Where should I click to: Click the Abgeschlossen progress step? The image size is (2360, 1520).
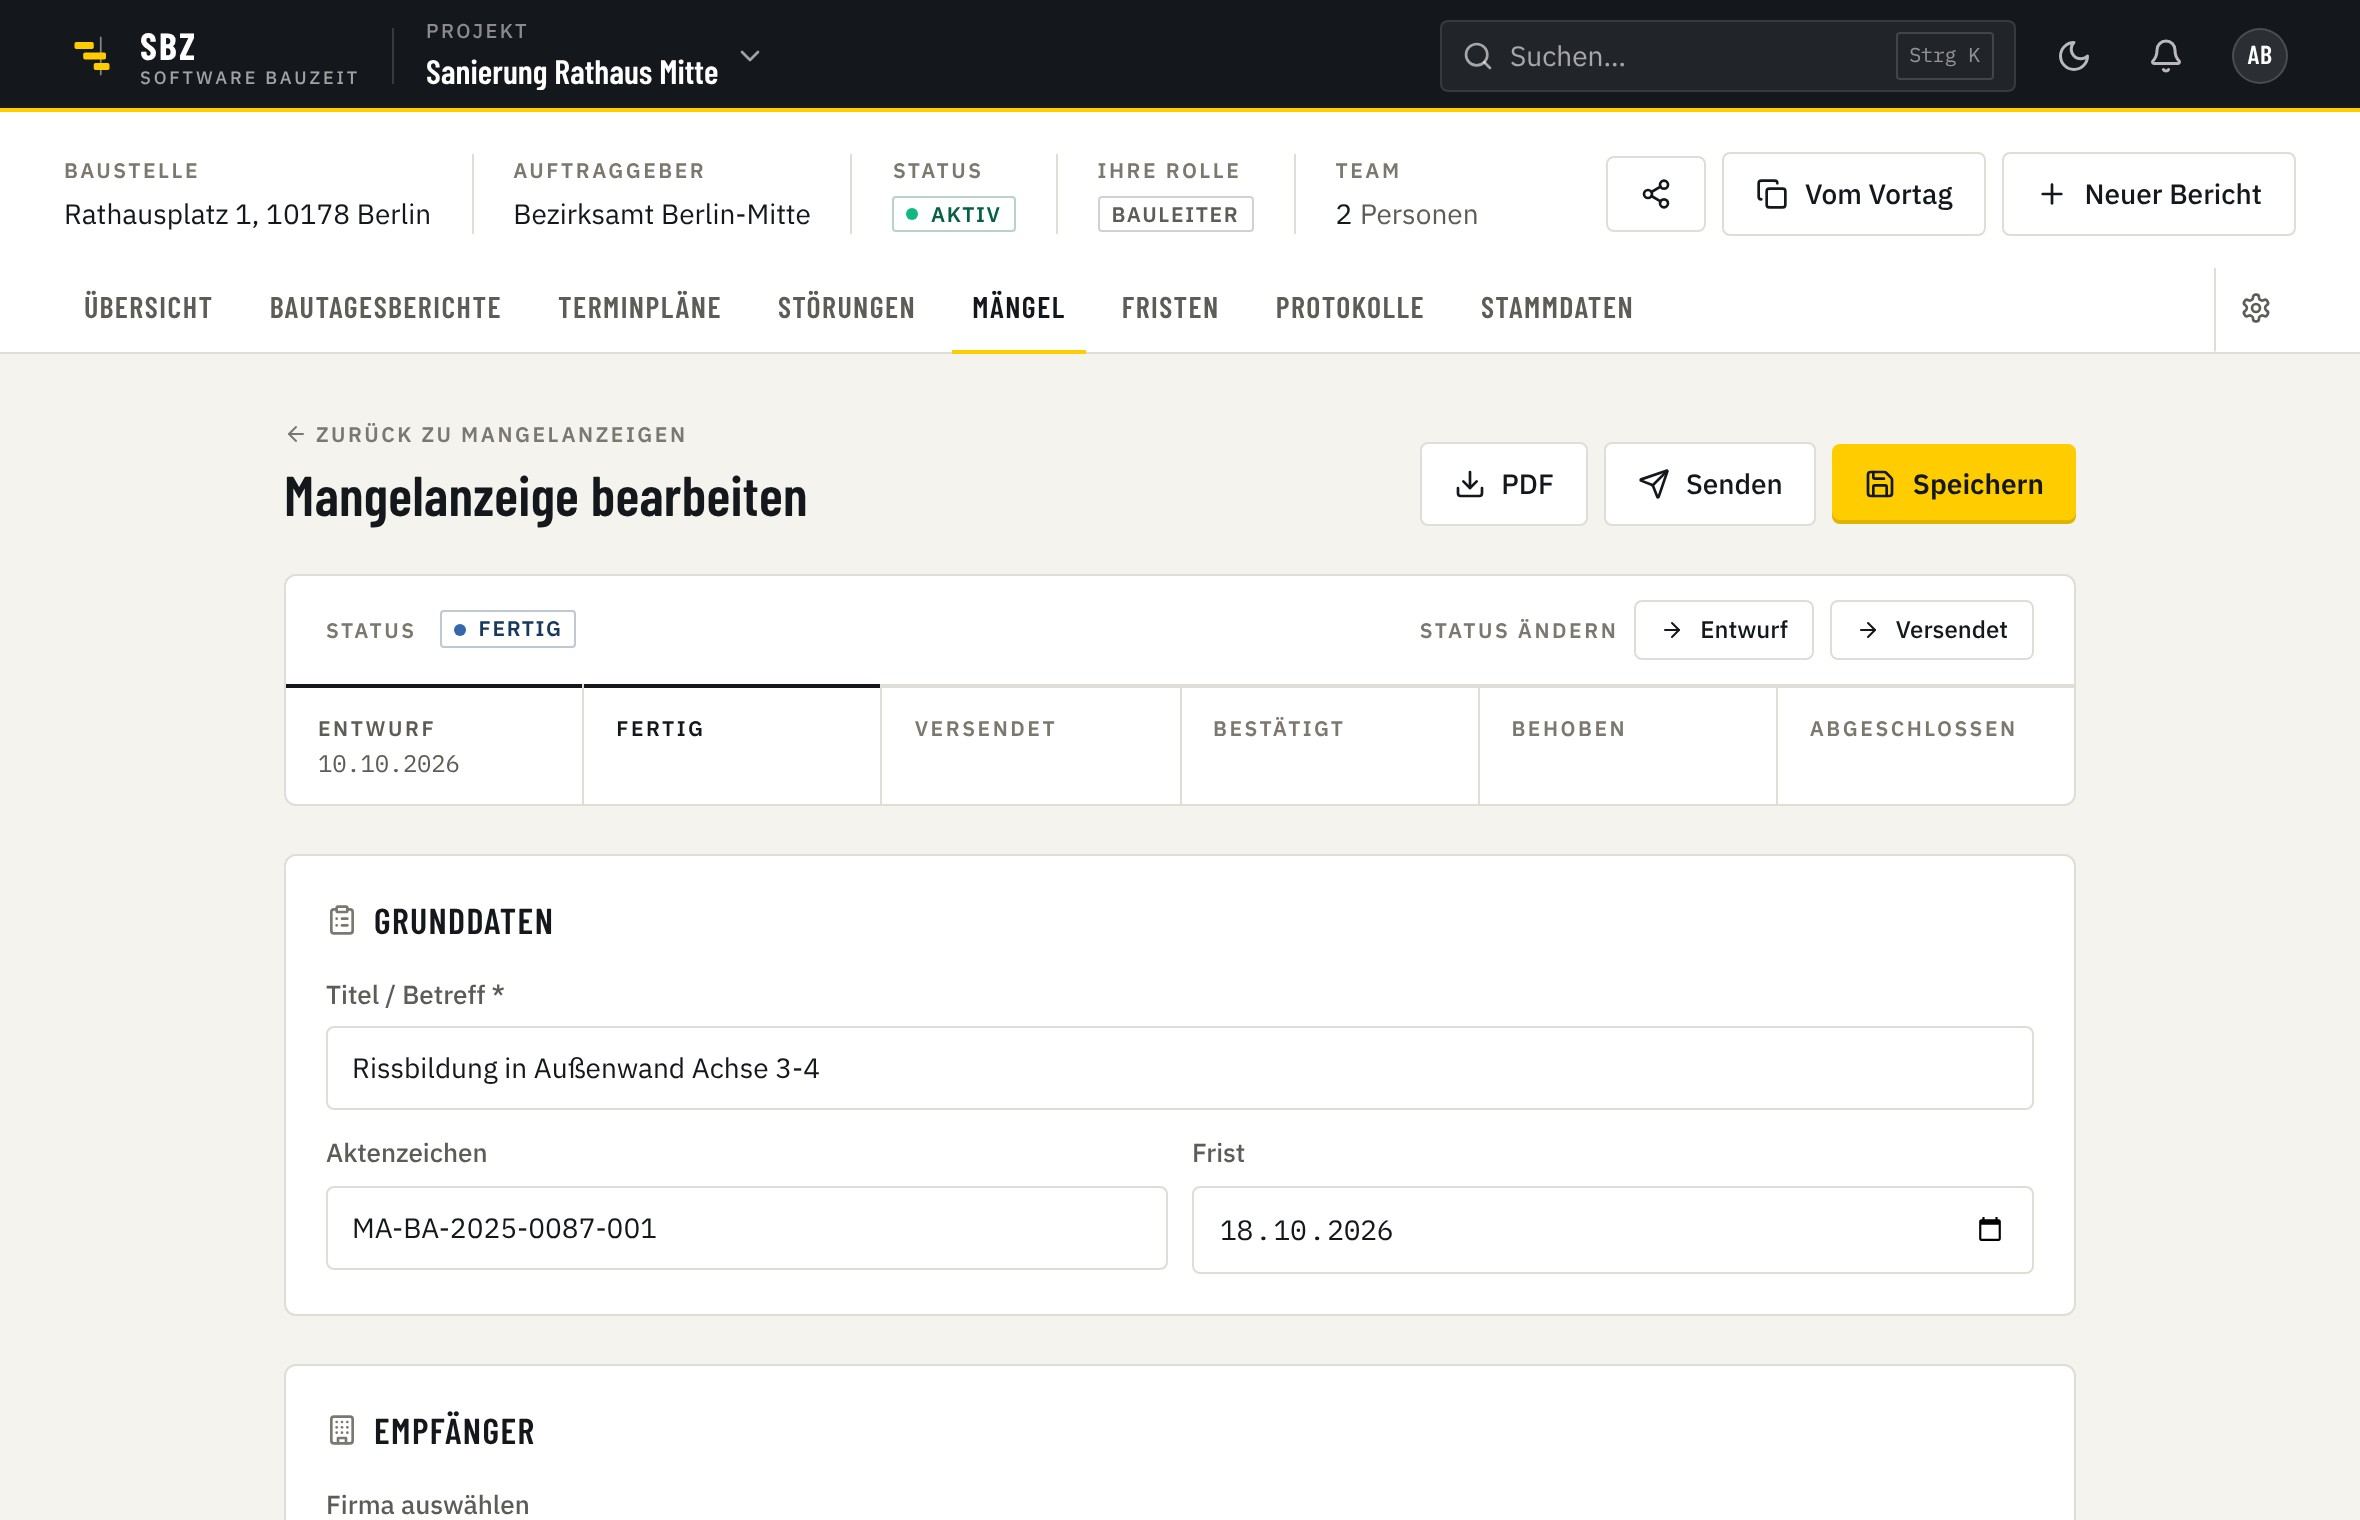pos(1925,746)
